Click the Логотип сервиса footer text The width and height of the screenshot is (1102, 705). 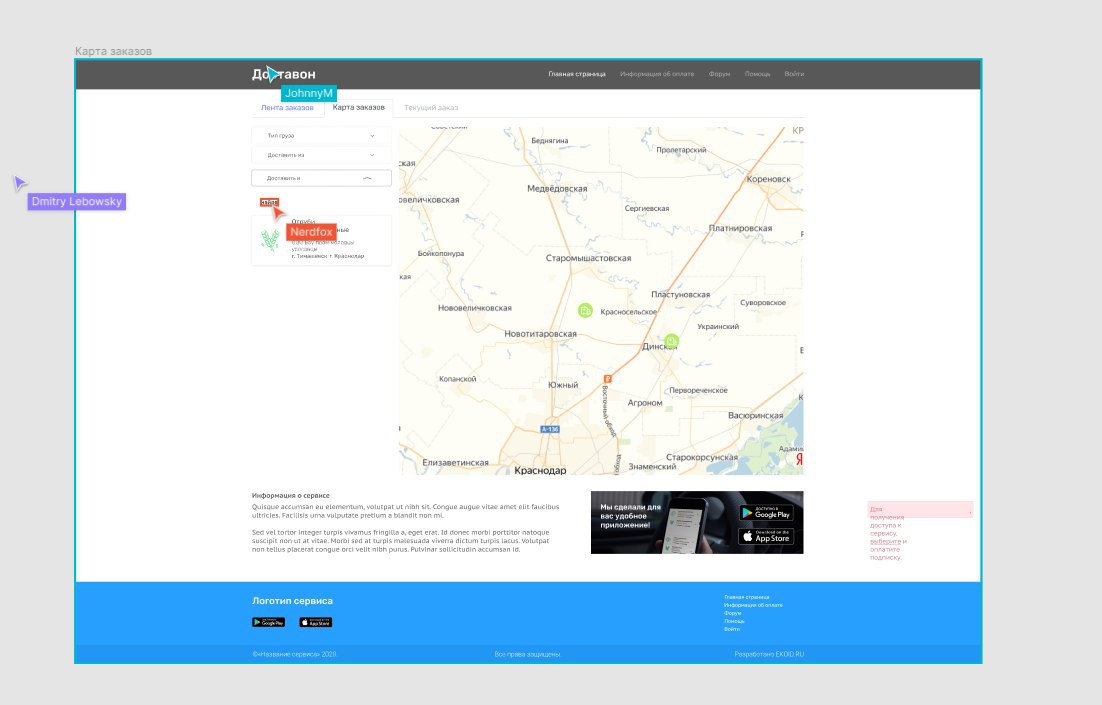[x=292, y=601]
